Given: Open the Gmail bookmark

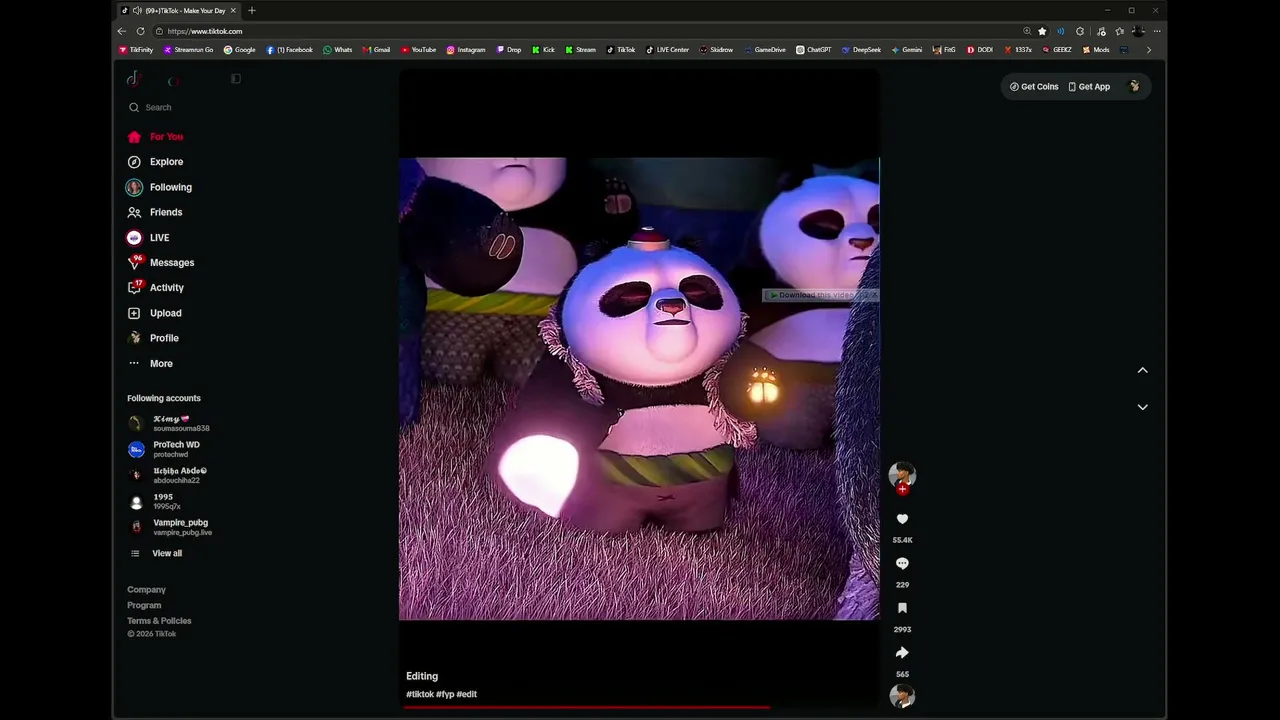Looking at the screenshot, I should pyautogui.click(x=376, y=50).
